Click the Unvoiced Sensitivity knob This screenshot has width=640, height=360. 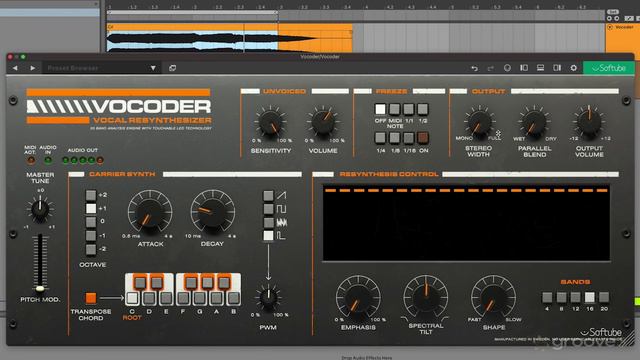pyautogui.click(x=270, y=123)
